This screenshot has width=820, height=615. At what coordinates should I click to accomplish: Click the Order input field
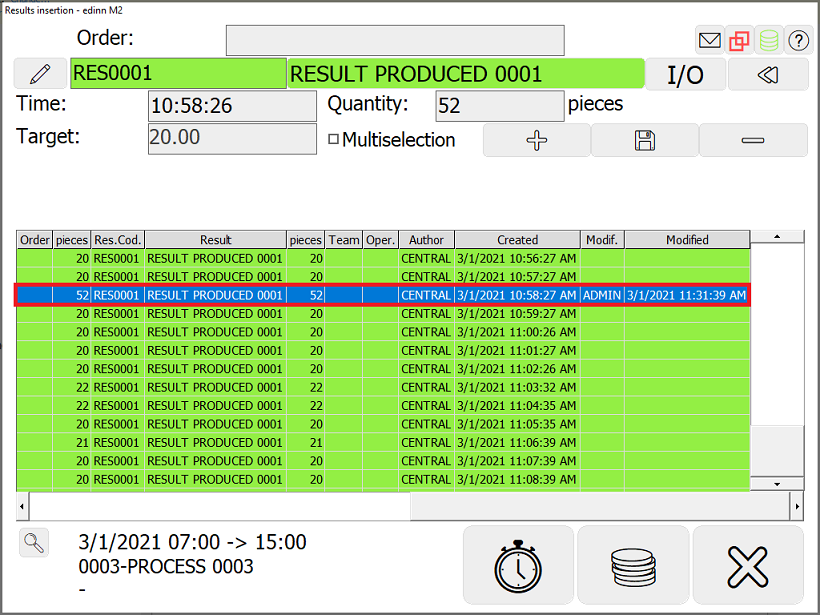(x=395, y=40)
